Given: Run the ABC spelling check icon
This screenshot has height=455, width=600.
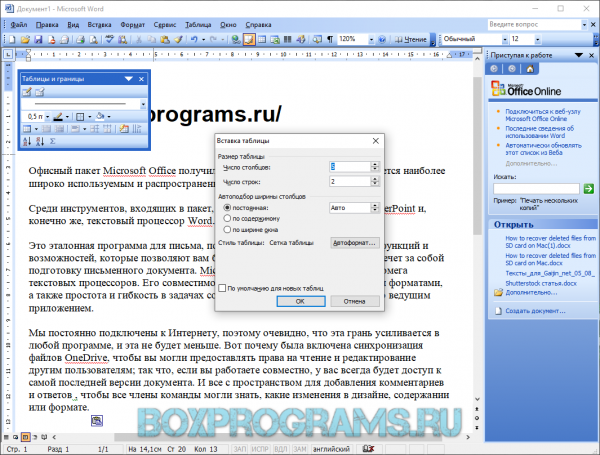Looking at the screenshot, I should (x=110, y=39).
